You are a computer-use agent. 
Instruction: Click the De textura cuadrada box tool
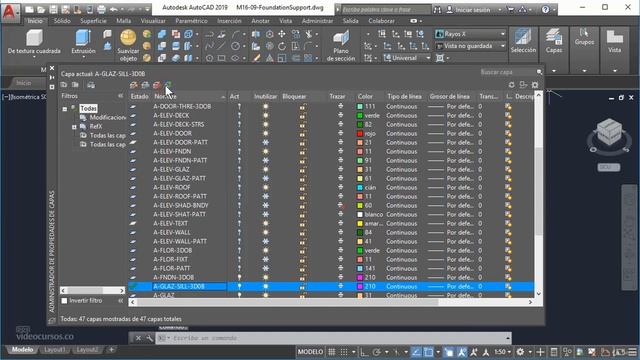[34, 42]
